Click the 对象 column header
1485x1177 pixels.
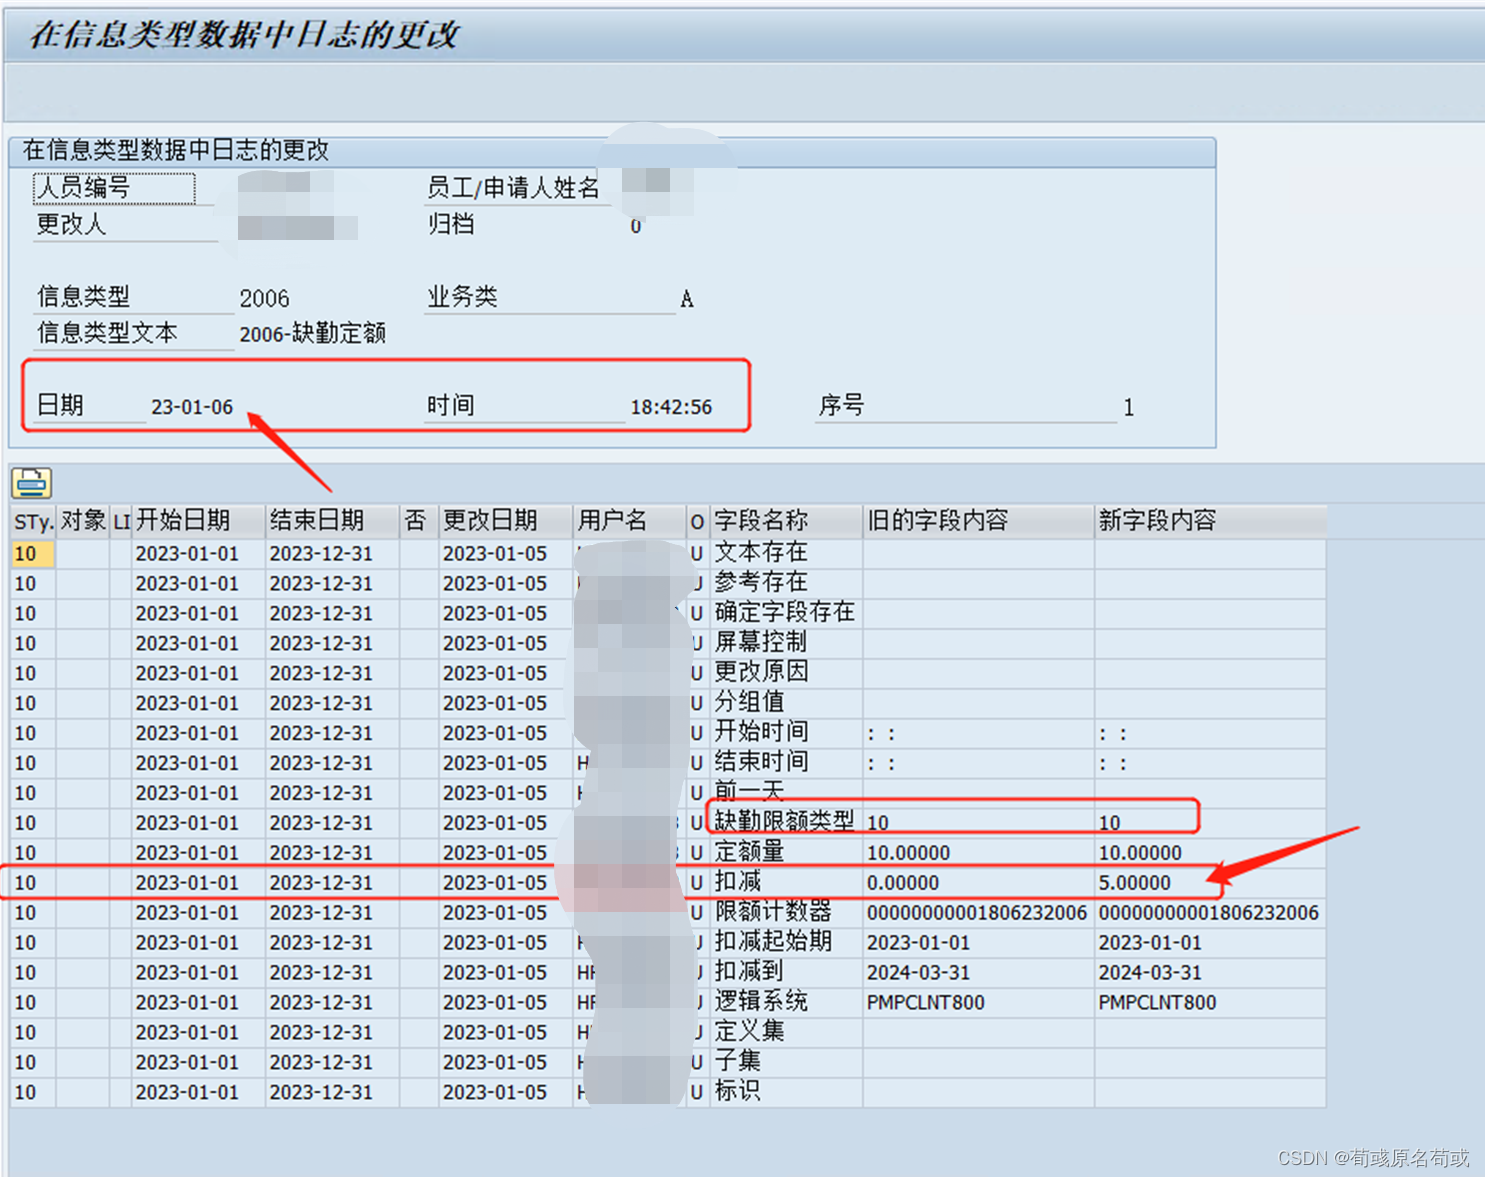(x=83, y=521)
